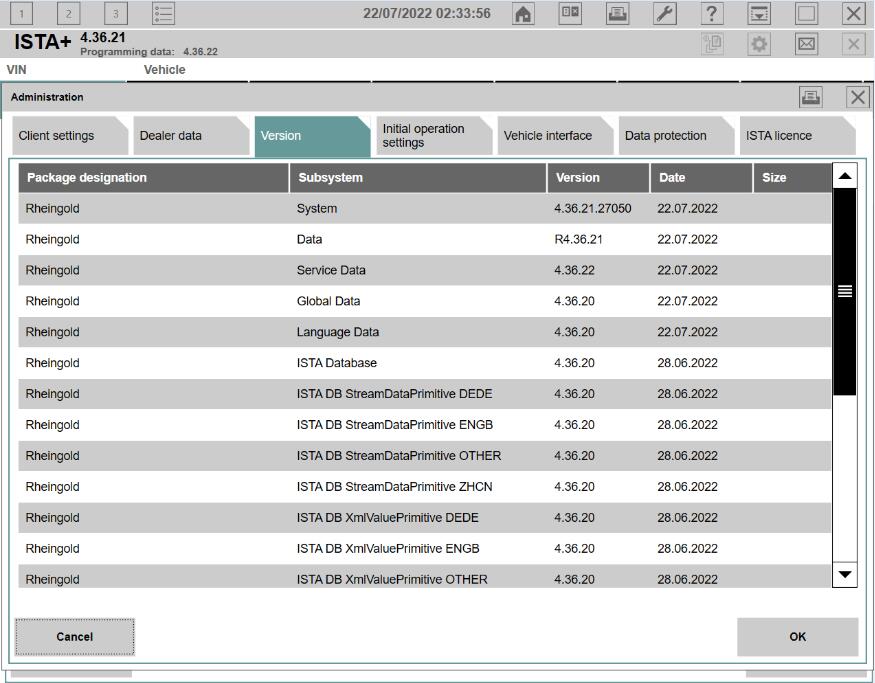This screenshot has width=875, height=683.
Task: Click version '4.36.20' in ISTA Database row
Action: (574, 363)
